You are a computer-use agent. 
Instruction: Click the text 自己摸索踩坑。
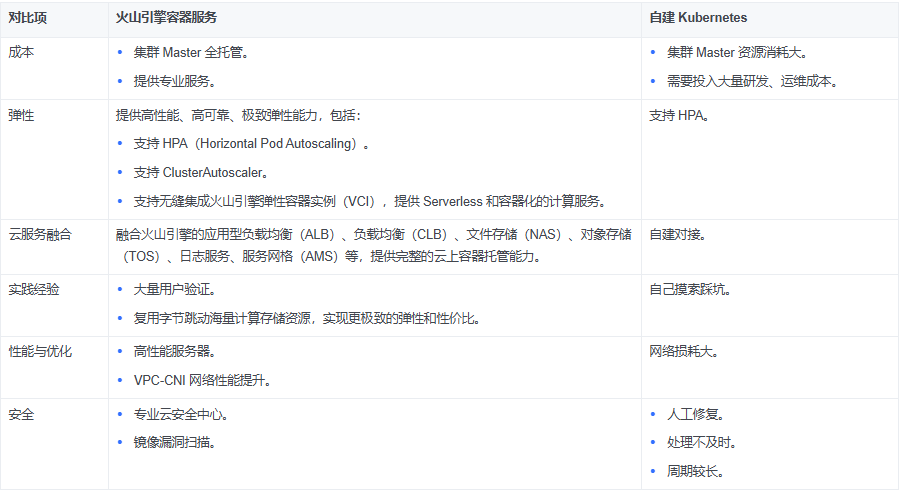click(x=690, y=290)
